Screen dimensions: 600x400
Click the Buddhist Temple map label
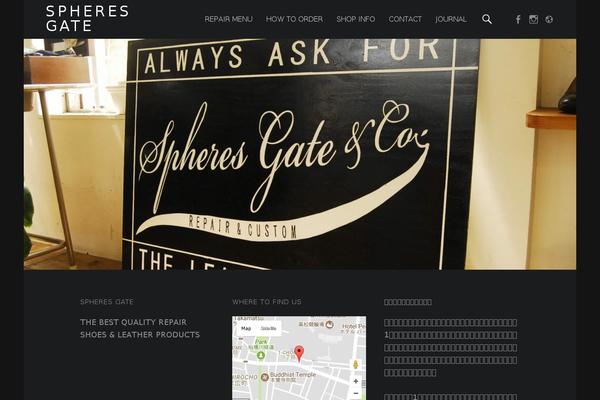(293, 375)
